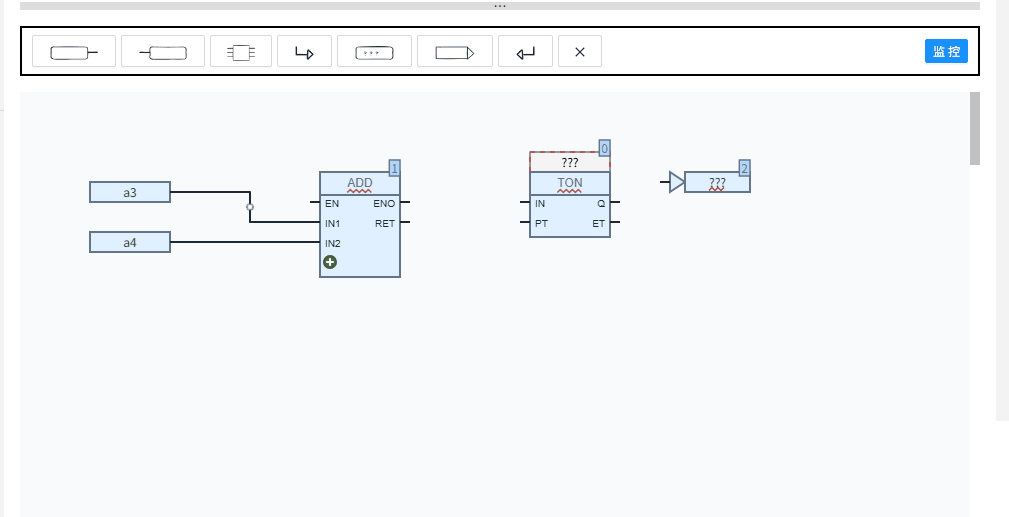Screen dimensions: 1009x517
Task: Click the ADD block title
Action: click(x=360, y=183)
